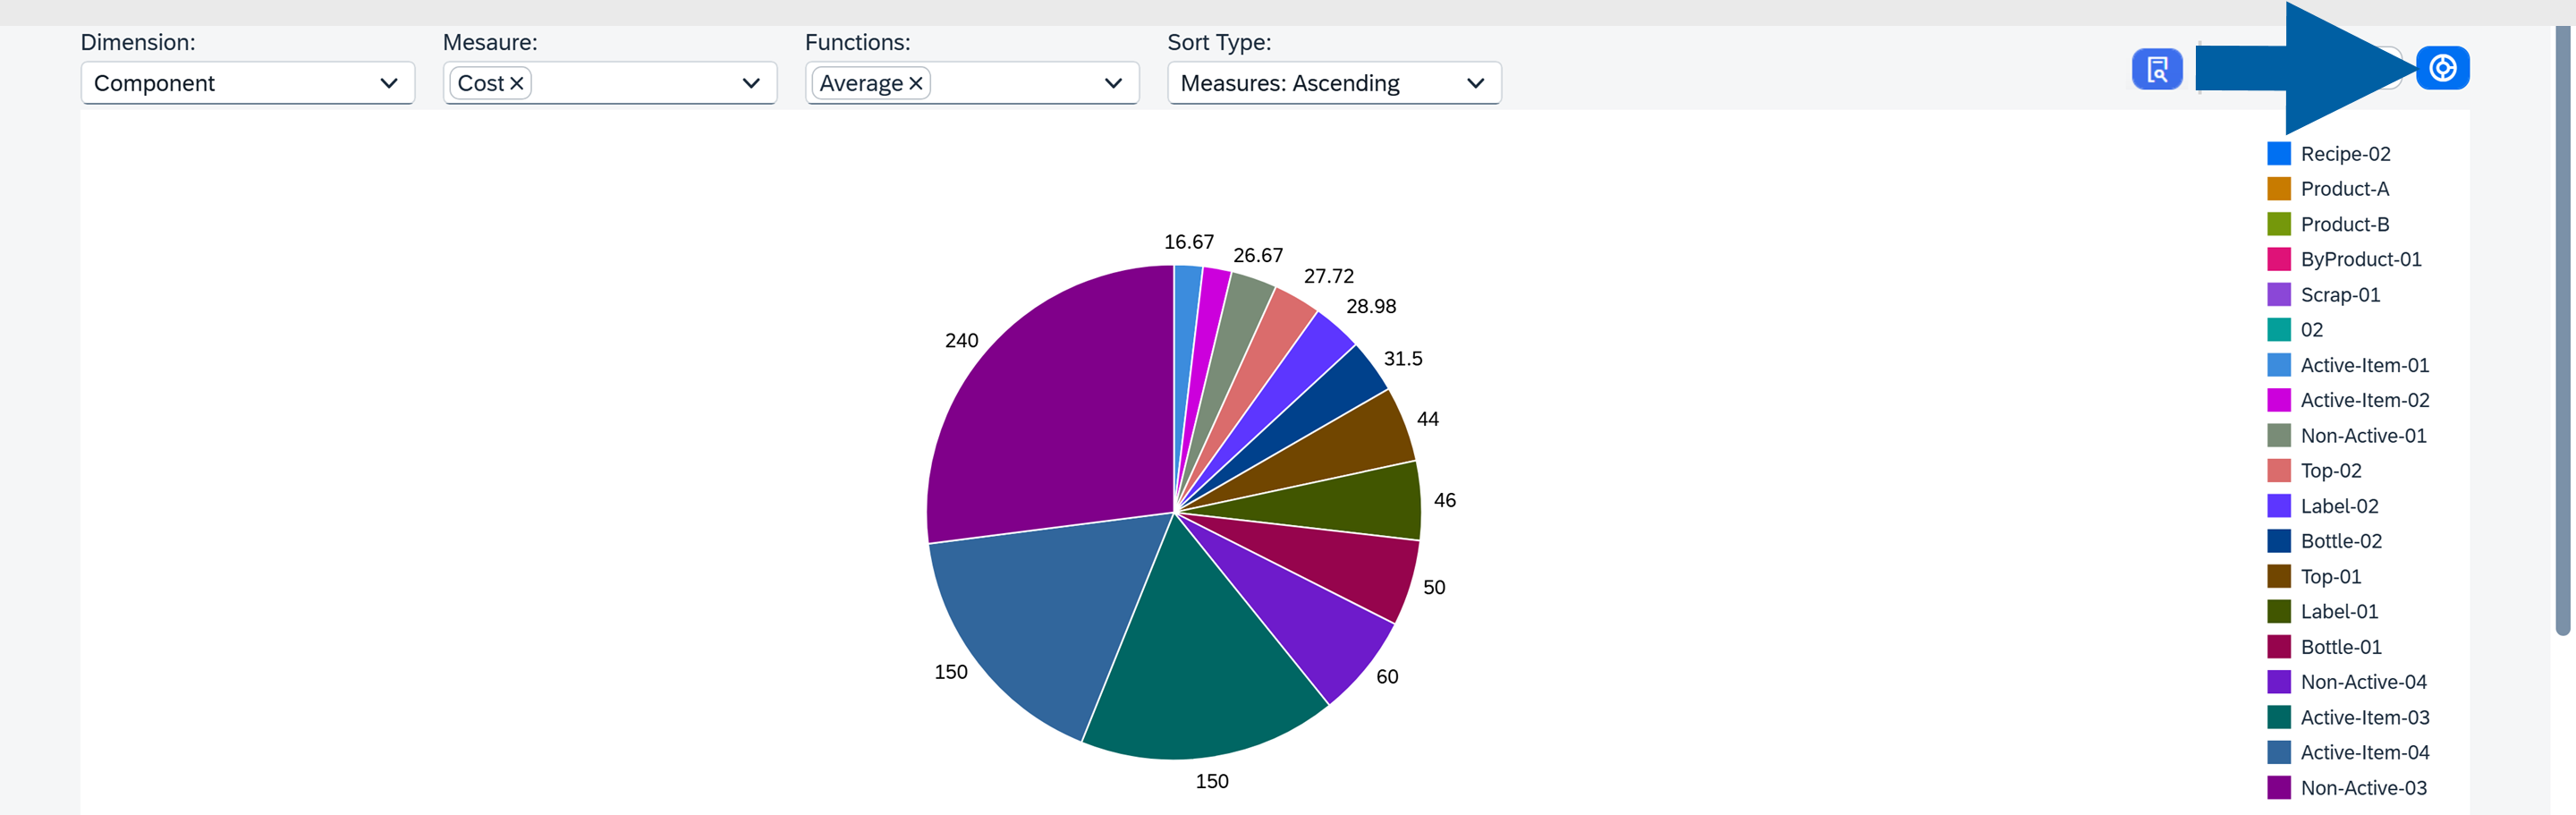This screenshot has height=815, width=2576.
Task: Remove the Average function tag
Action: pos(914,83)
